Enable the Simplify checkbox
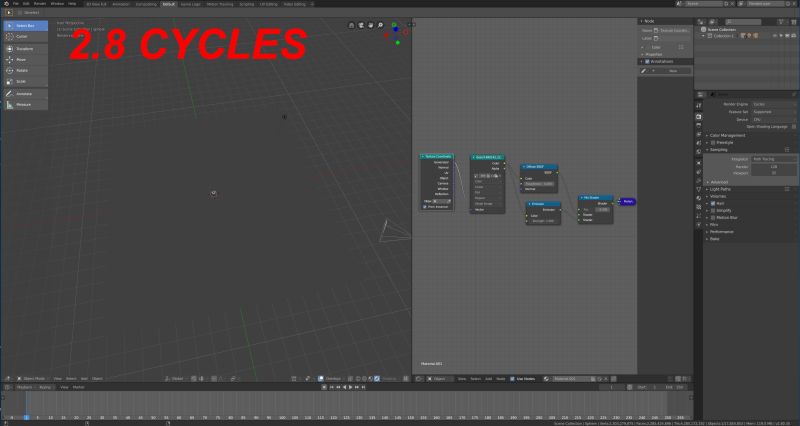This screenshot has width=800, height=426. 713,210
